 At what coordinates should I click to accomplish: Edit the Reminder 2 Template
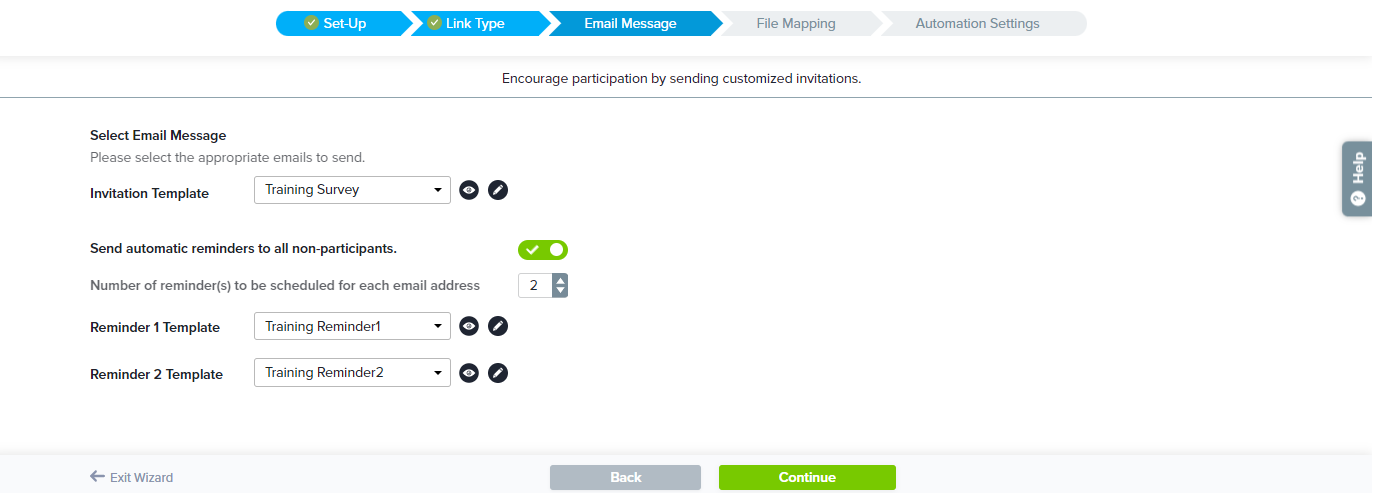[x=498, y=373]
